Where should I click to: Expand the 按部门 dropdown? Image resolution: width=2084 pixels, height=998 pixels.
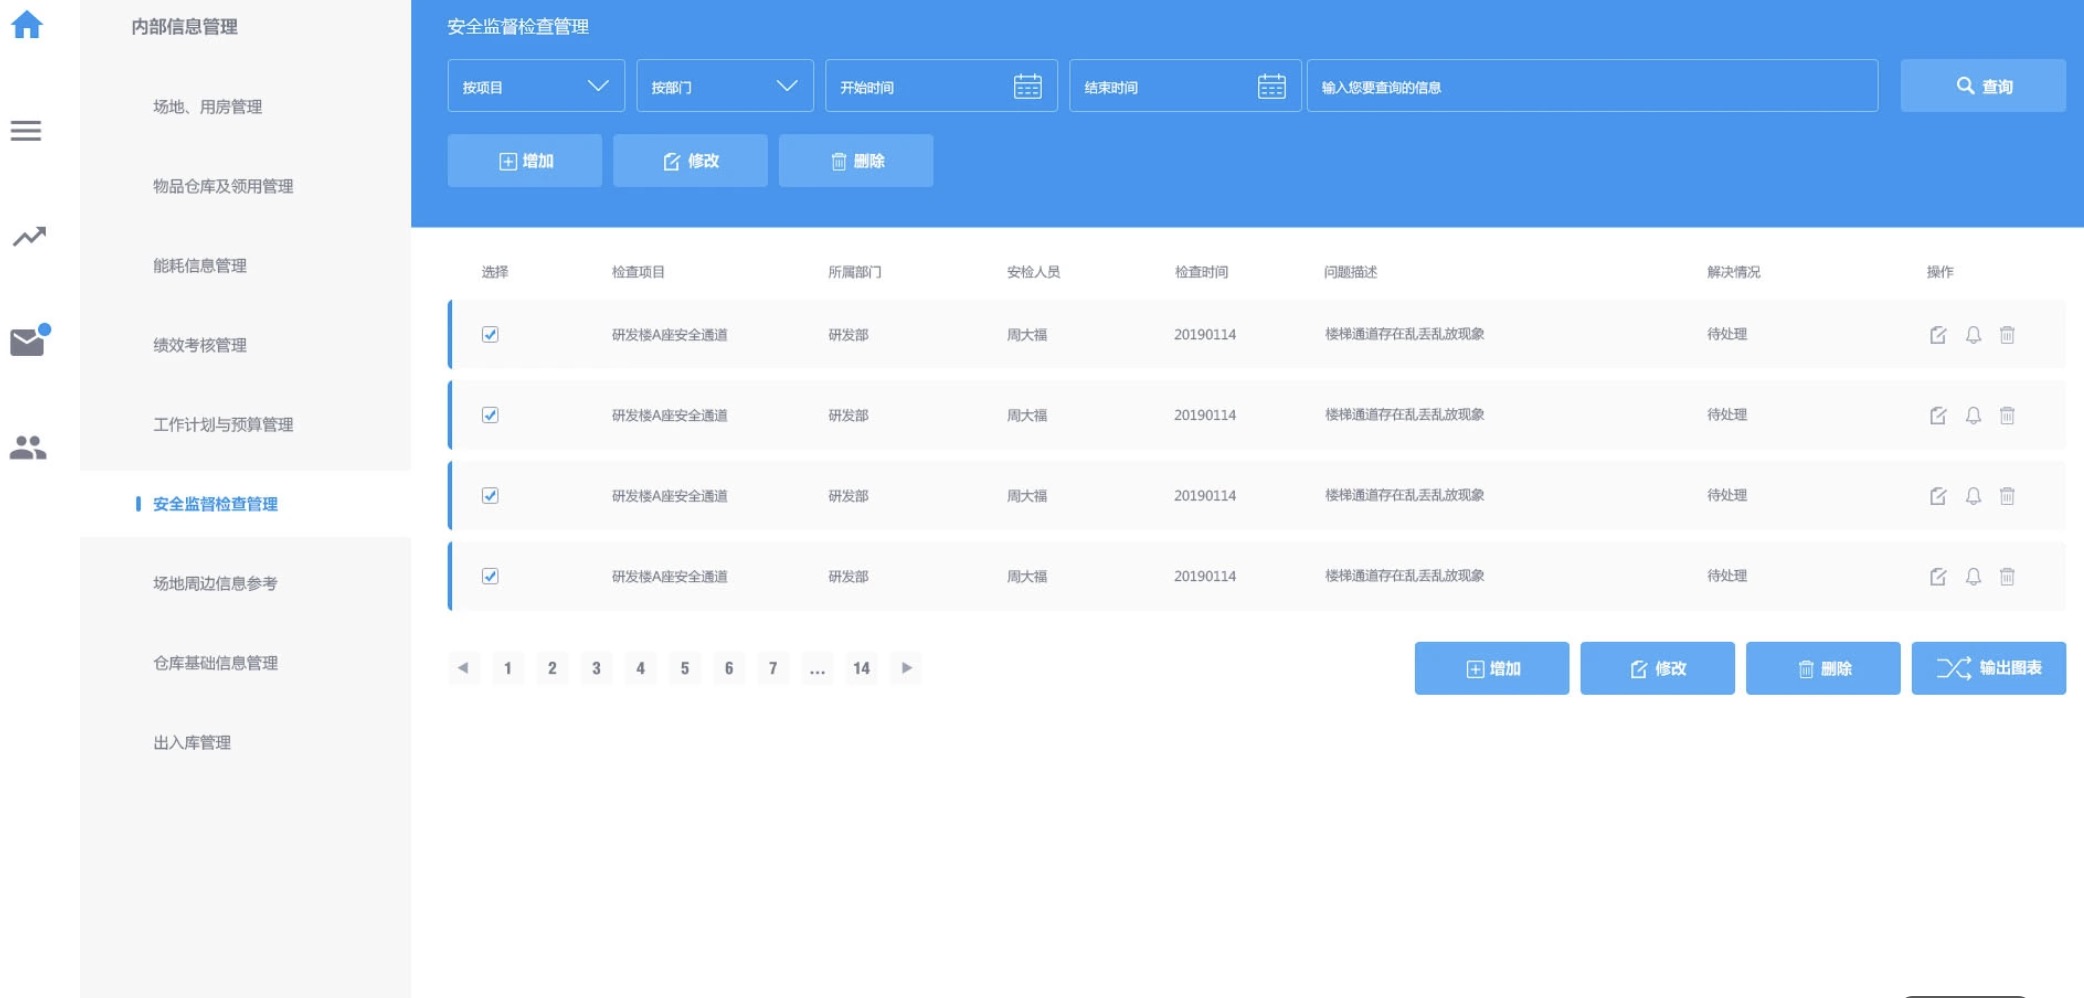click(x=725, y=86)
